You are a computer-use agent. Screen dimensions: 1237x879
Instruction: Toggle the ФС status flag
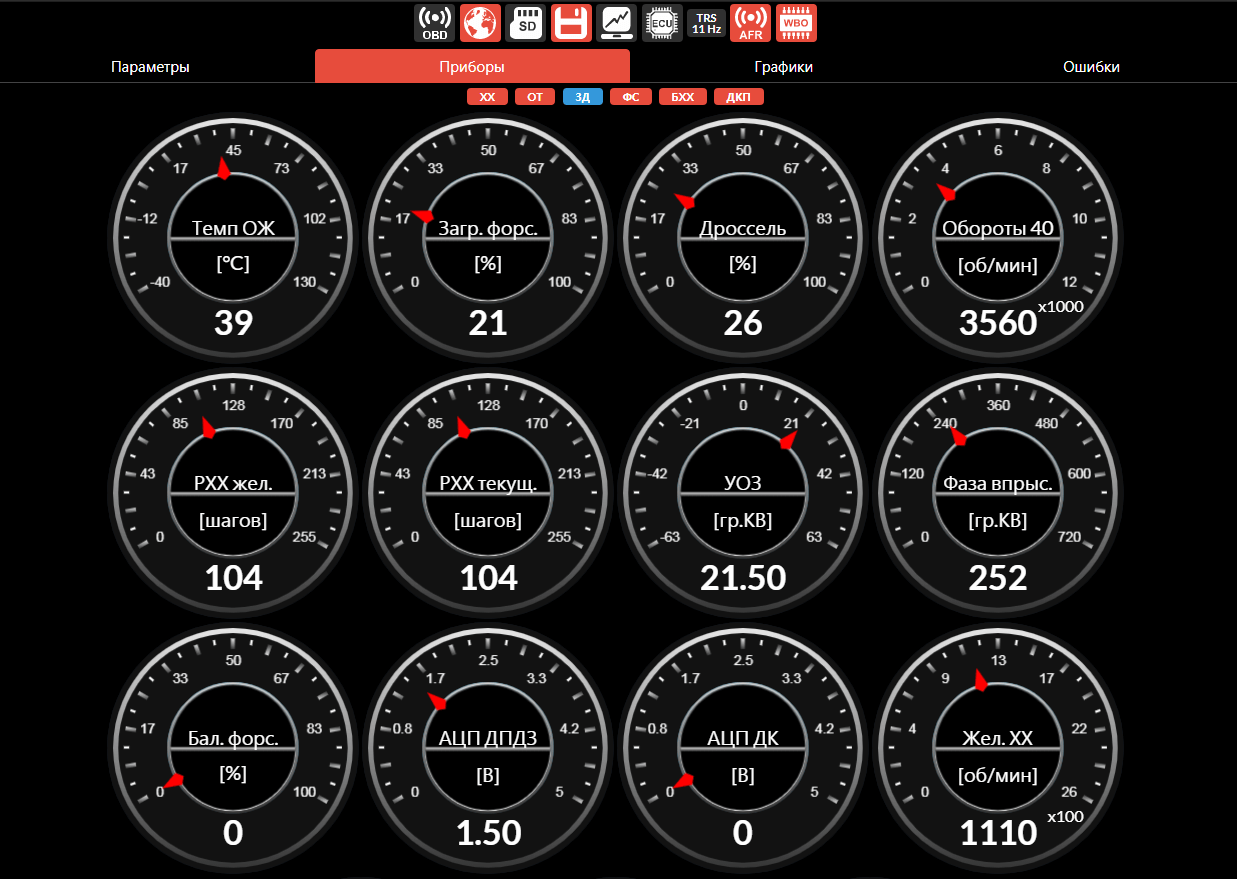point(631,97)
